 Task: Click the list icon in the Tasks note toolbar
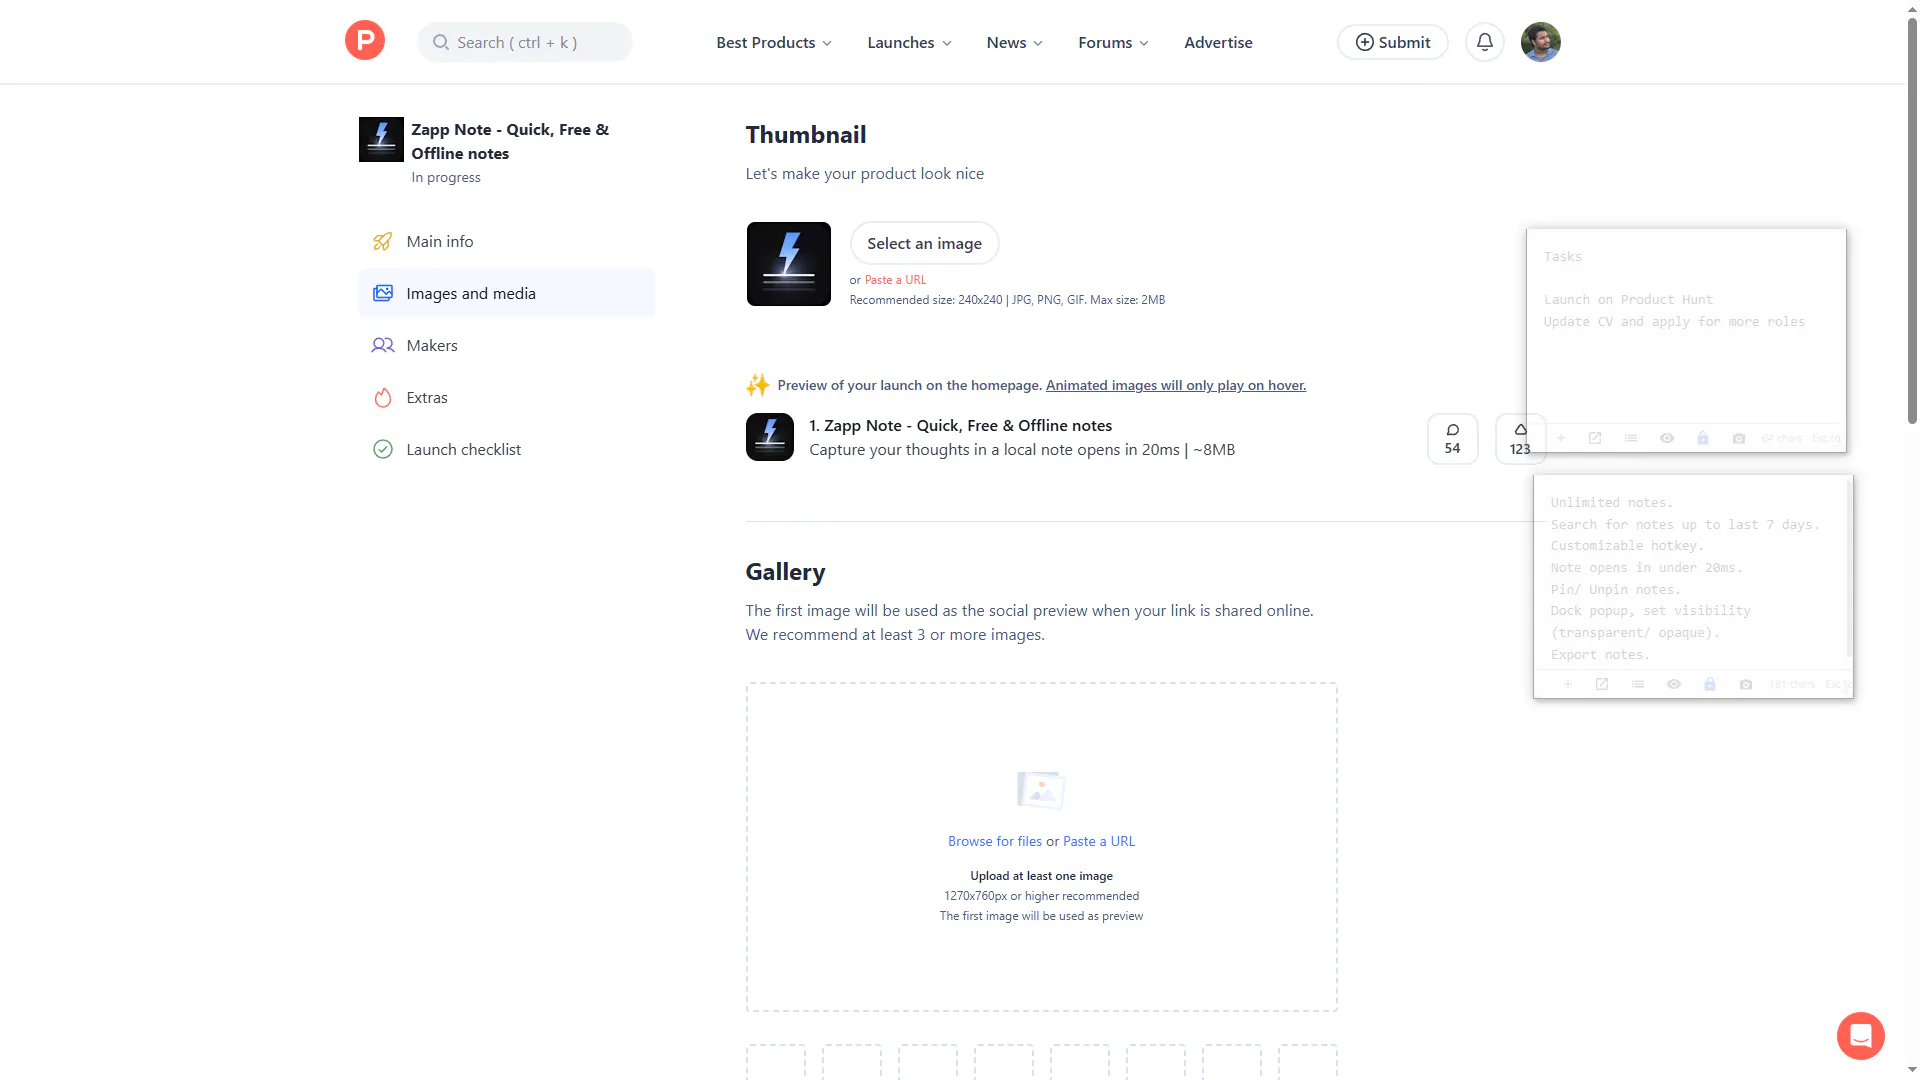point(1631,438)
